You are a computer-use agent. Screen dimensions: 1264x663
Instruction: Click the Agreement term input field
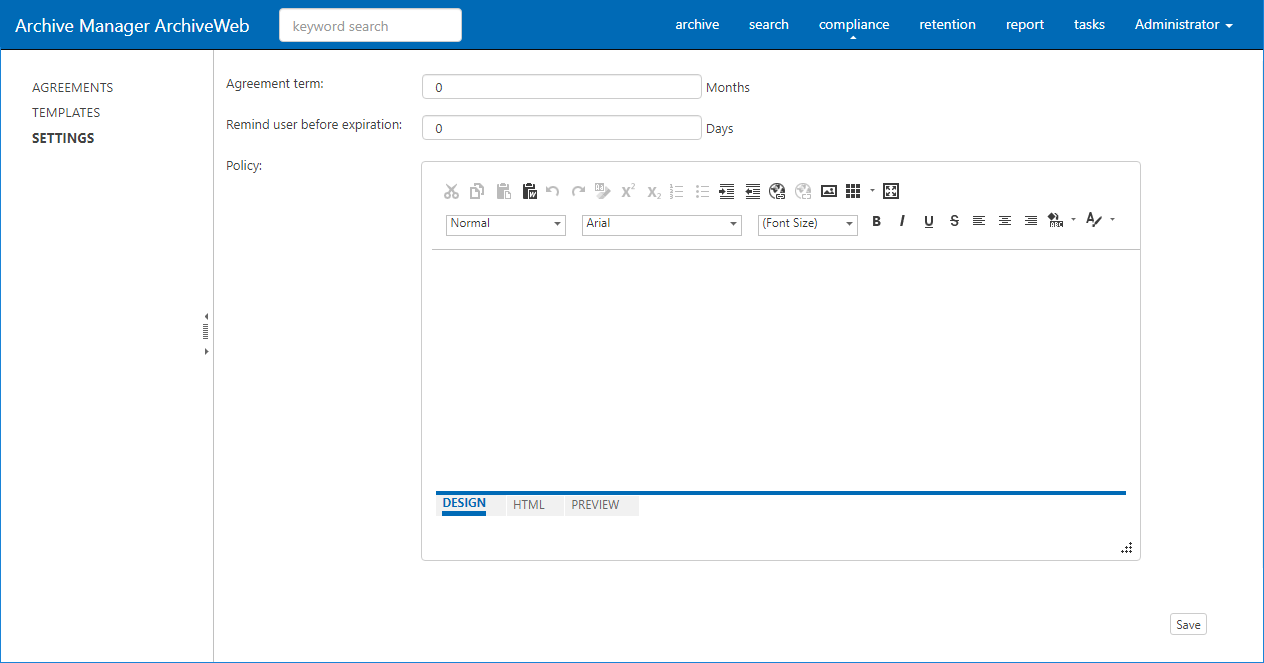[x=561, y=87]
